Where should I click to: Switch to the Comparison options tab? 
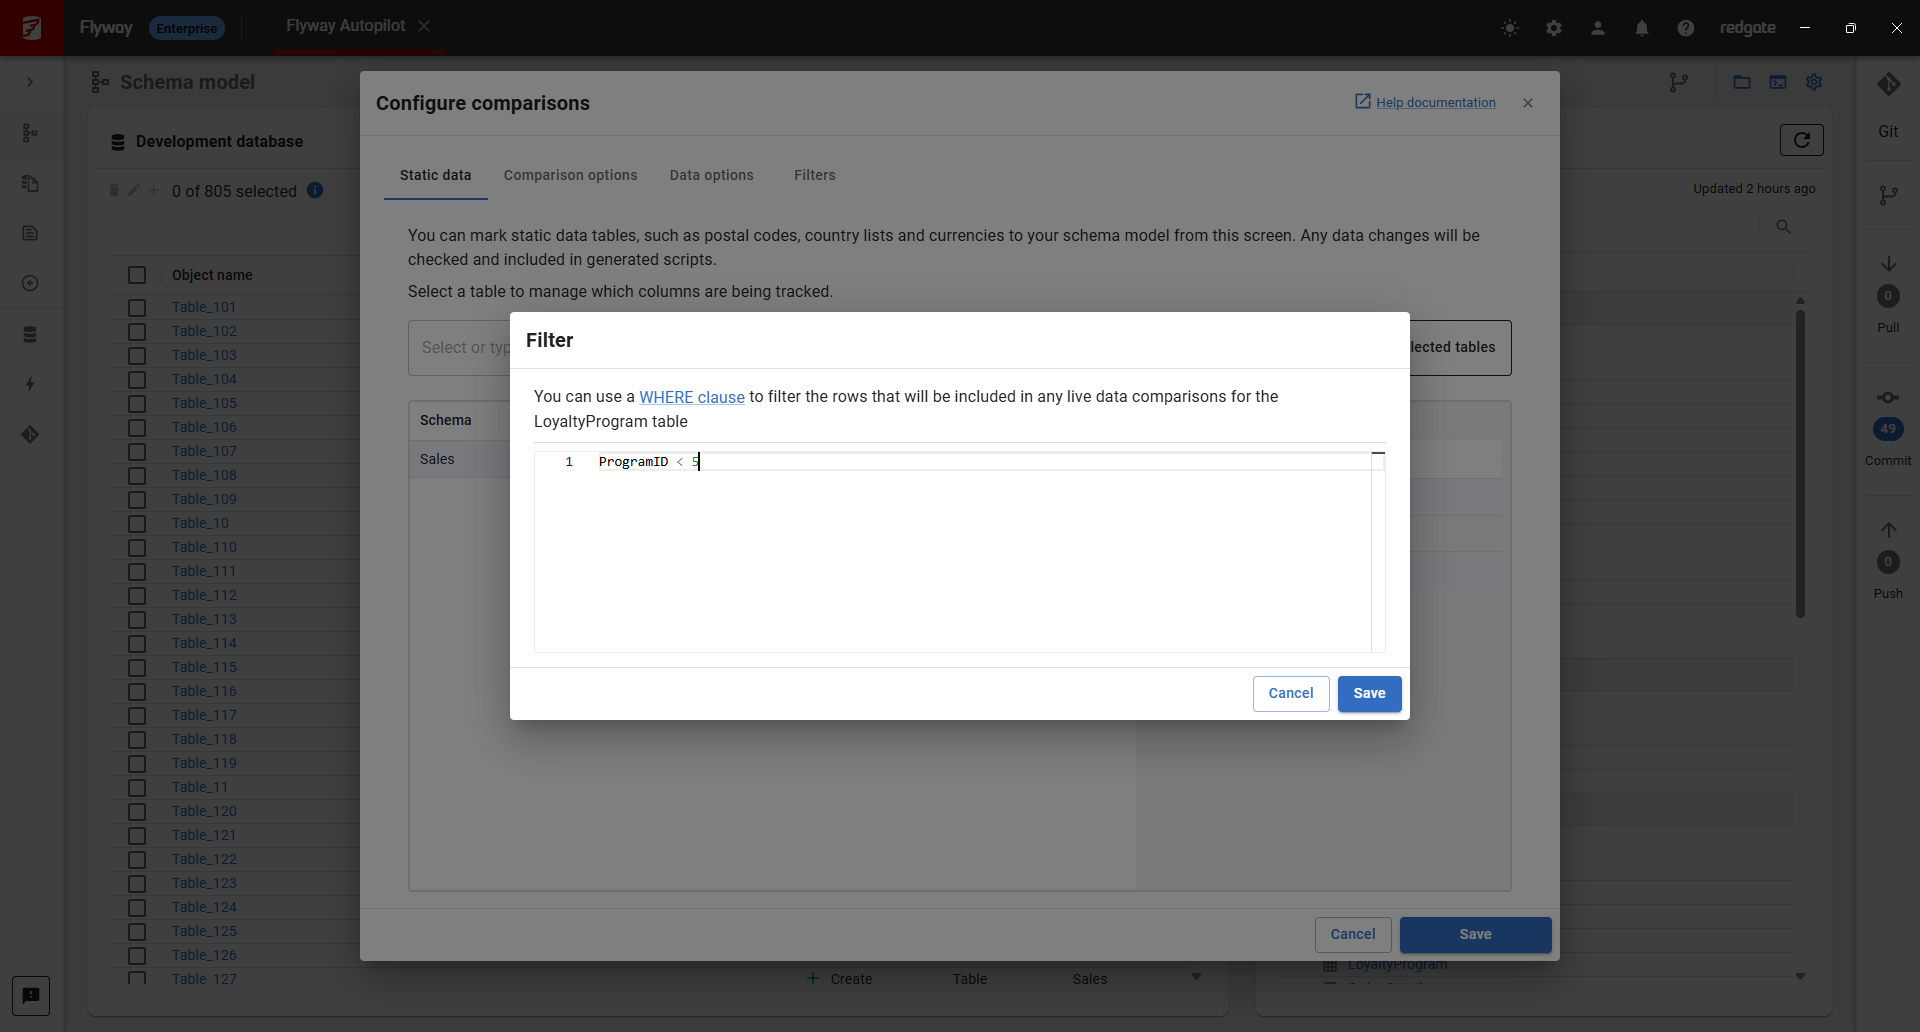(570, 175)
